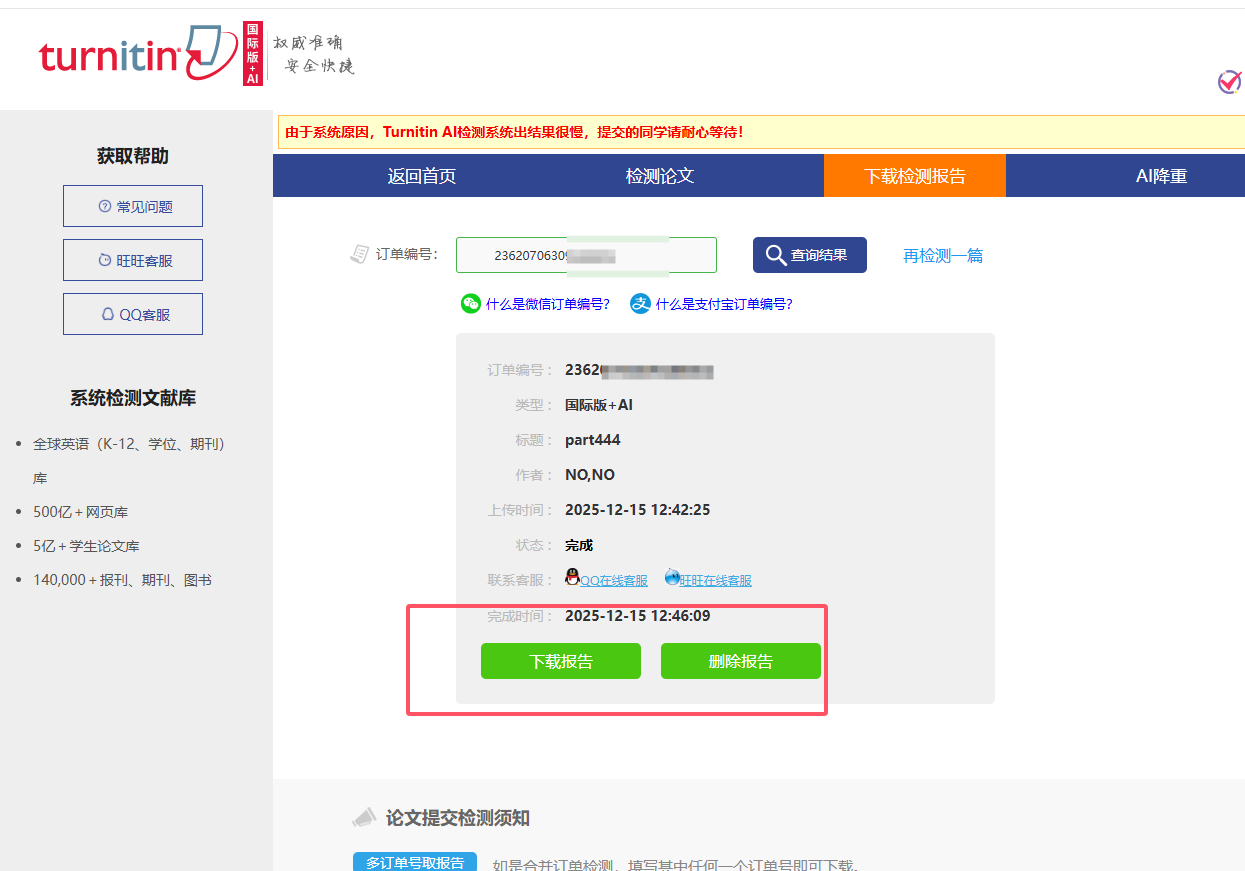Click the WeChat icon beside 什么是微信订单编号
The width and height of the screenshot is (1245, 871).
pos(469,303)
